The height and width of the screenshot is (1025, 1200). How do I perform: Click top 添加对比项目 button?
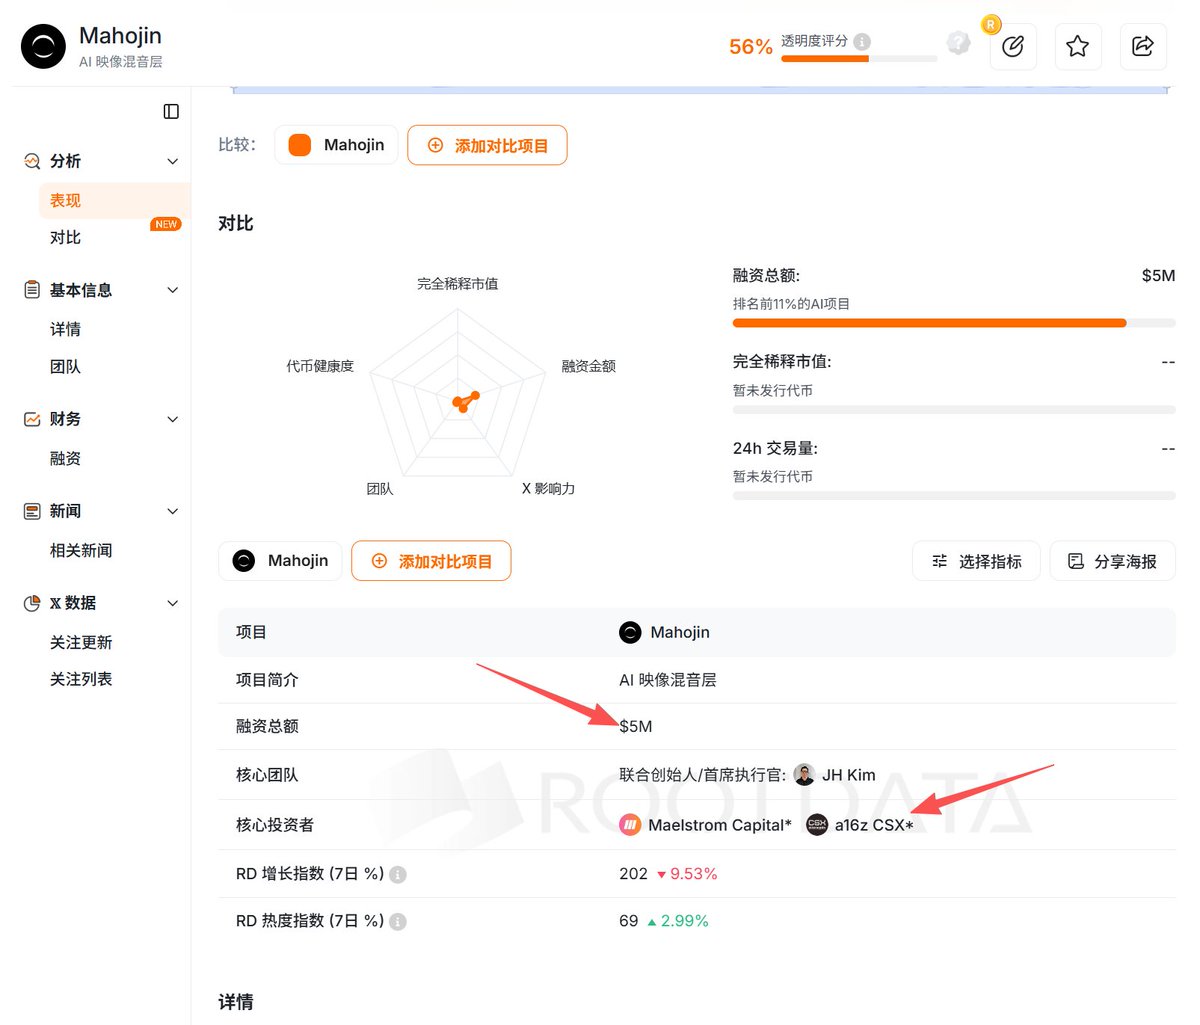point(487,145)
